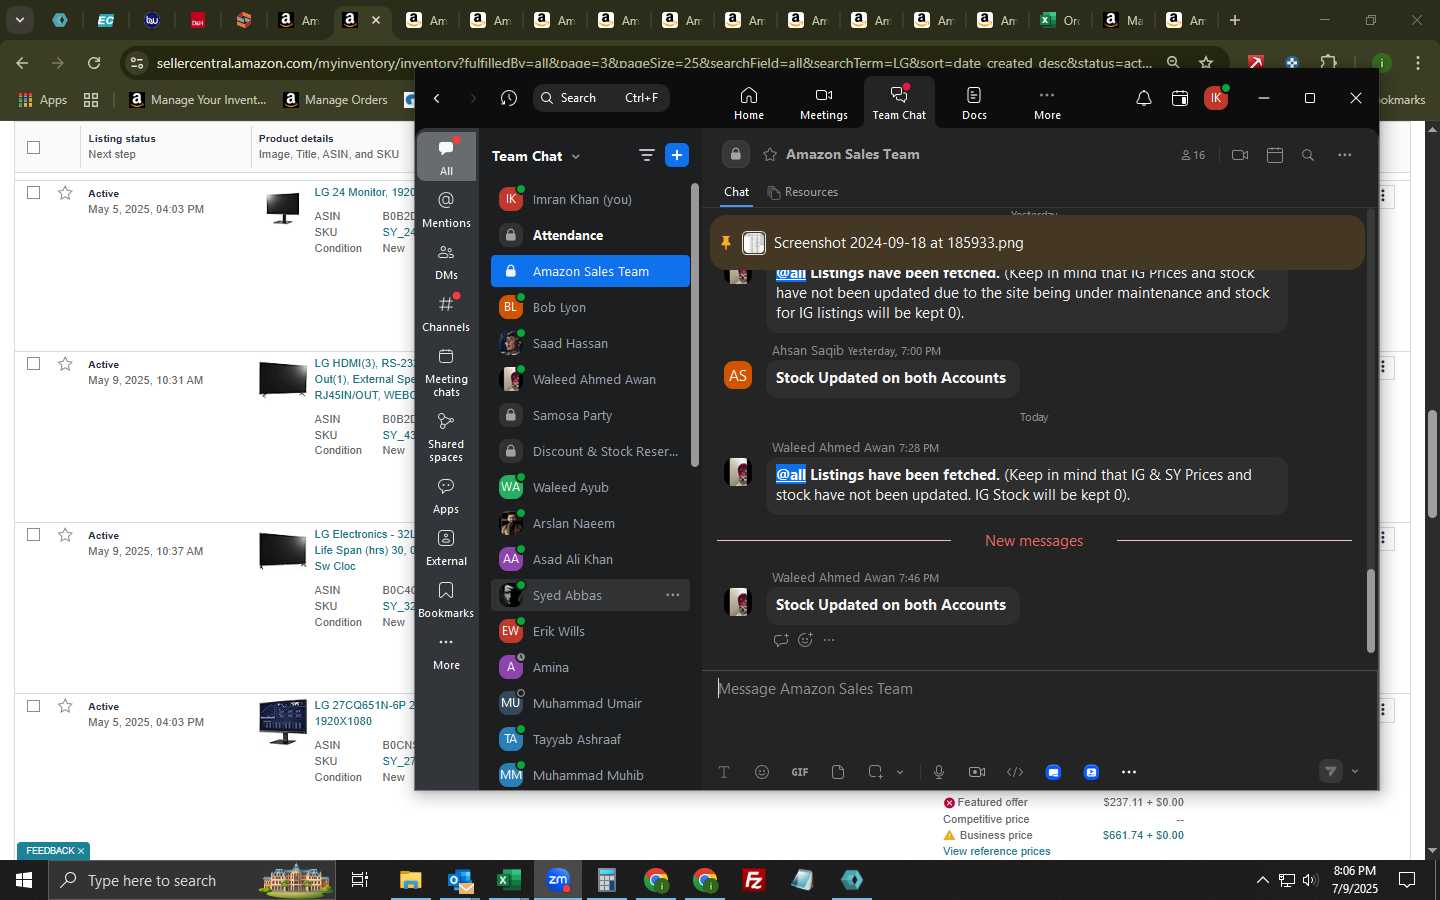Insert a code snippet in message
This screenshot has height=900, width=1440.
click(1015, 772)
